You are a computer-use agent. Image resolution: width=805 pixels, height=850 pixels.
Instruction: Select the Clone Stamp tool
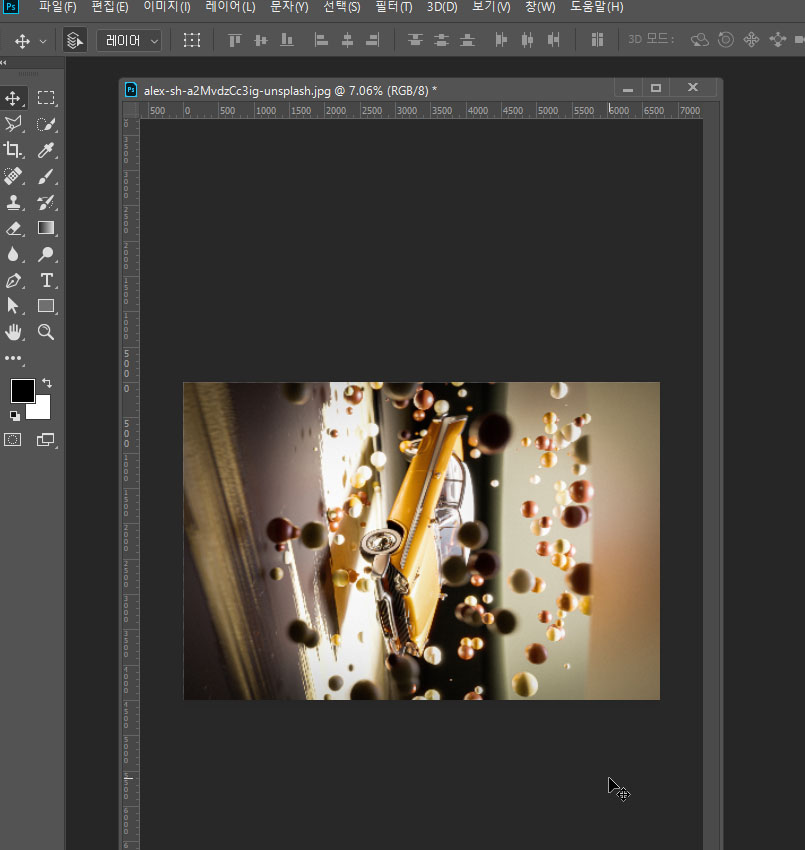pos(13,202)
